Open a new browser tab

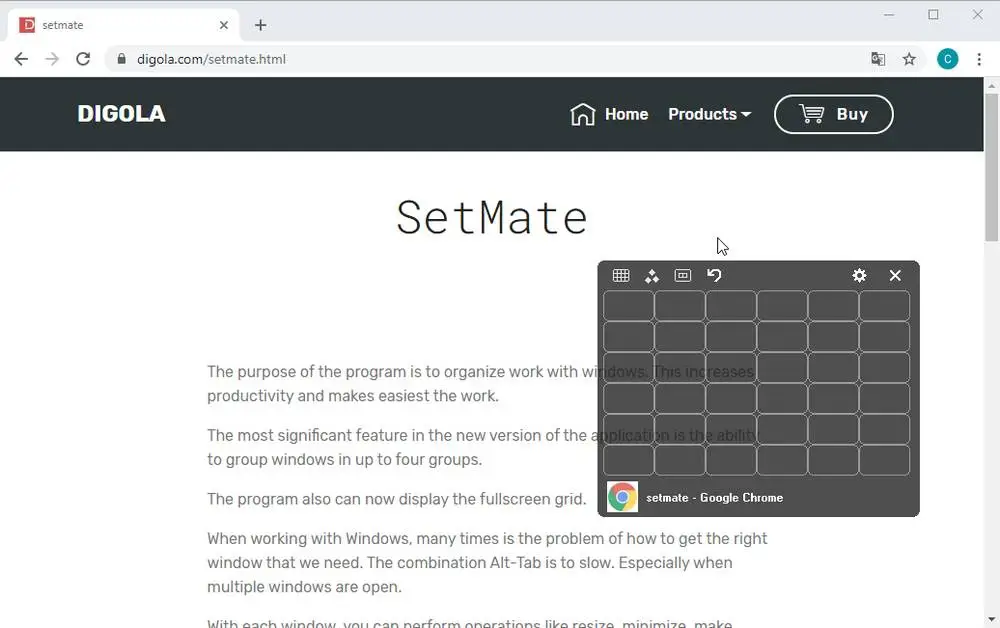[x=261, y=25]
